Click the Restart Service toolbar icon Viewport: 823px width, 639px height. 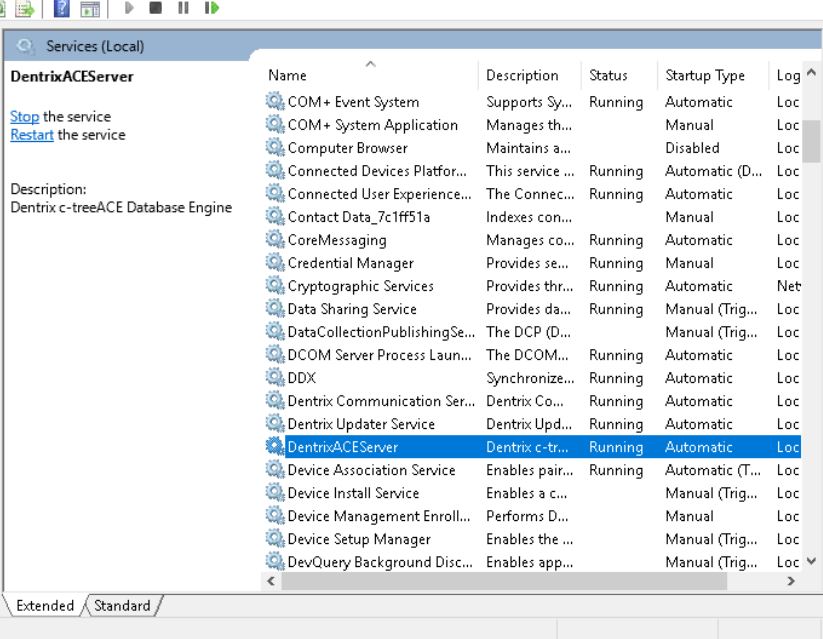pos(212,8)
